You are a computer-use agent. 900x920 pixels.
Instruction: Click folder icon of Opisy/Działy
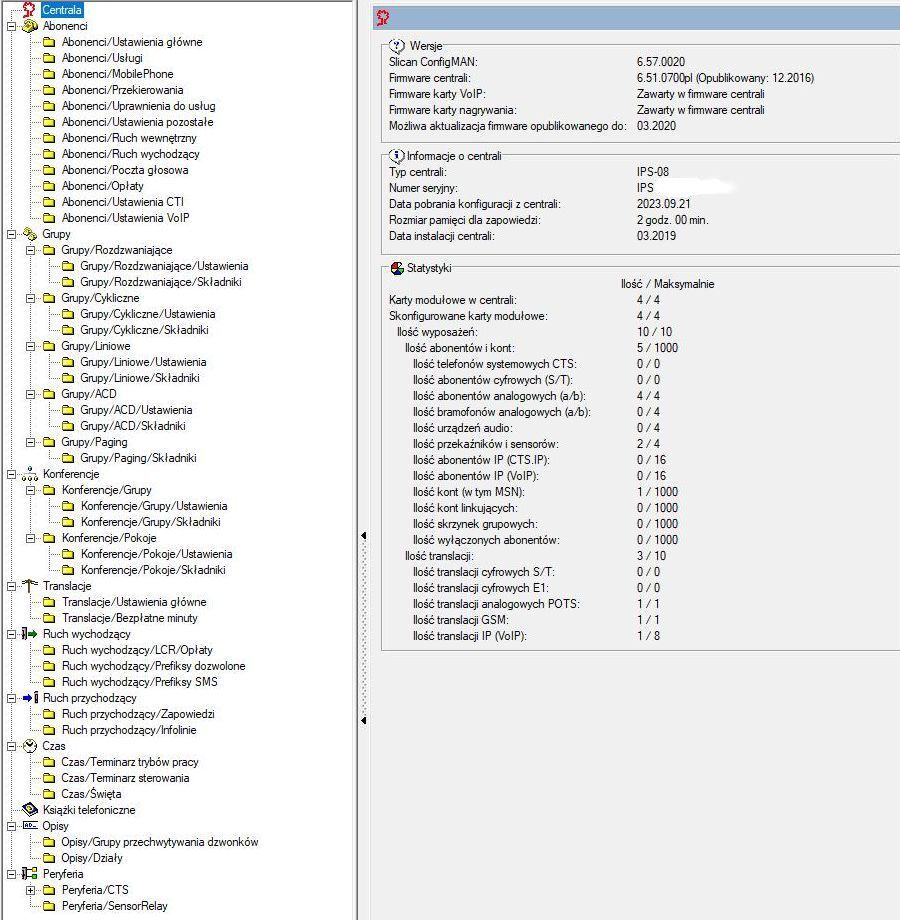[49, 858]
